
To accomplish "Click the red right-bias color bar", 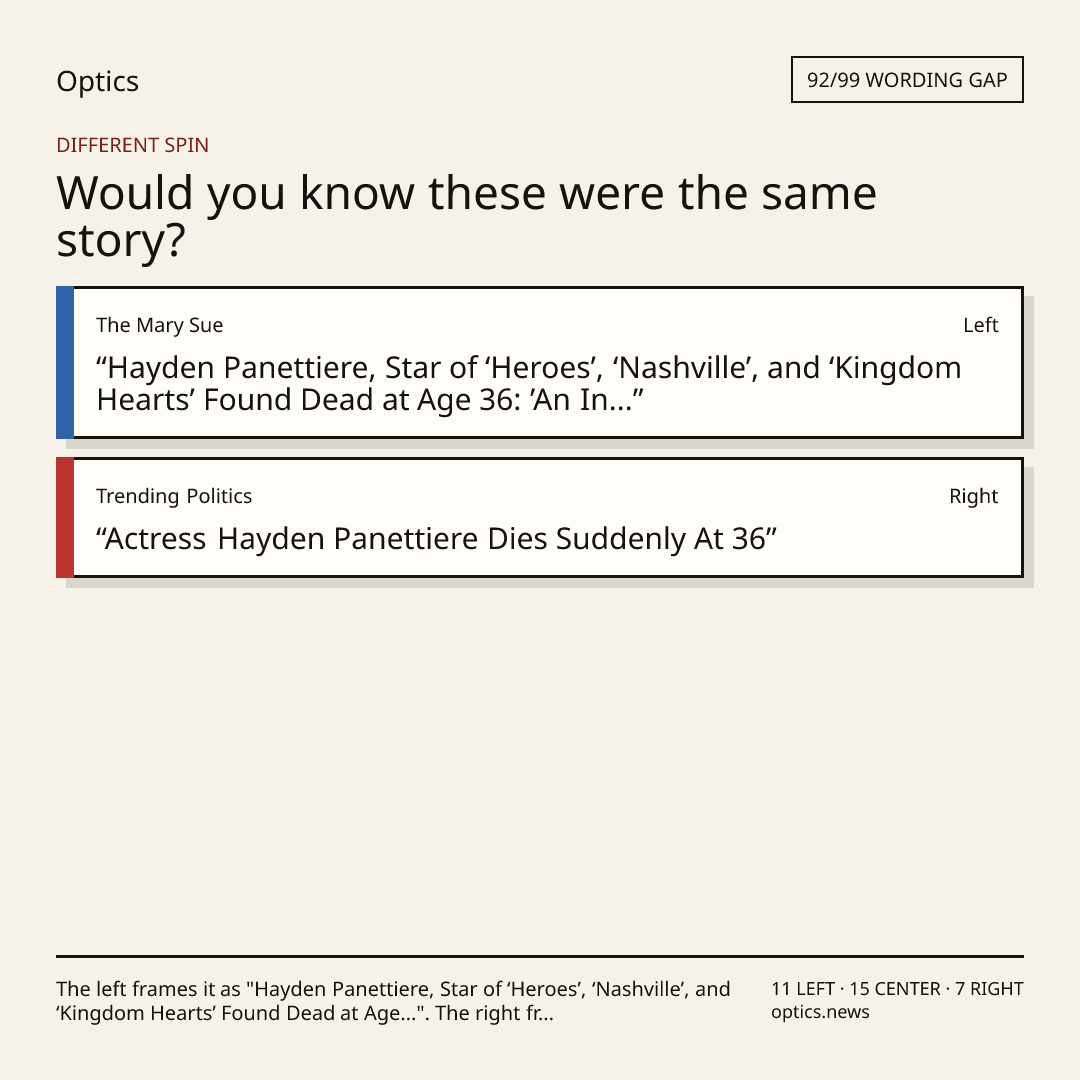I will point(65,517).
